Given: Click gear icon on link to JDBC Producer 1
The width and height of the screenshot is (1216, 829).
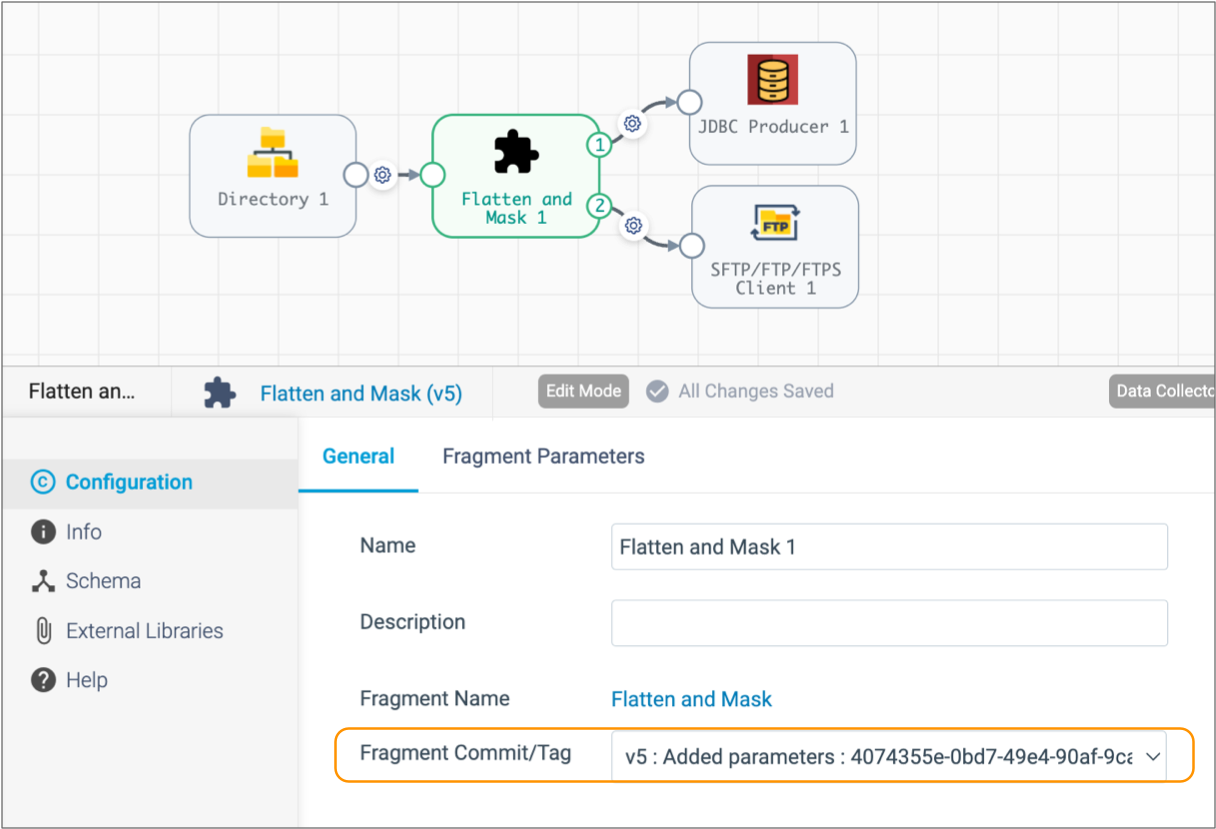Looking at the screenshot, I should point(632,123).
